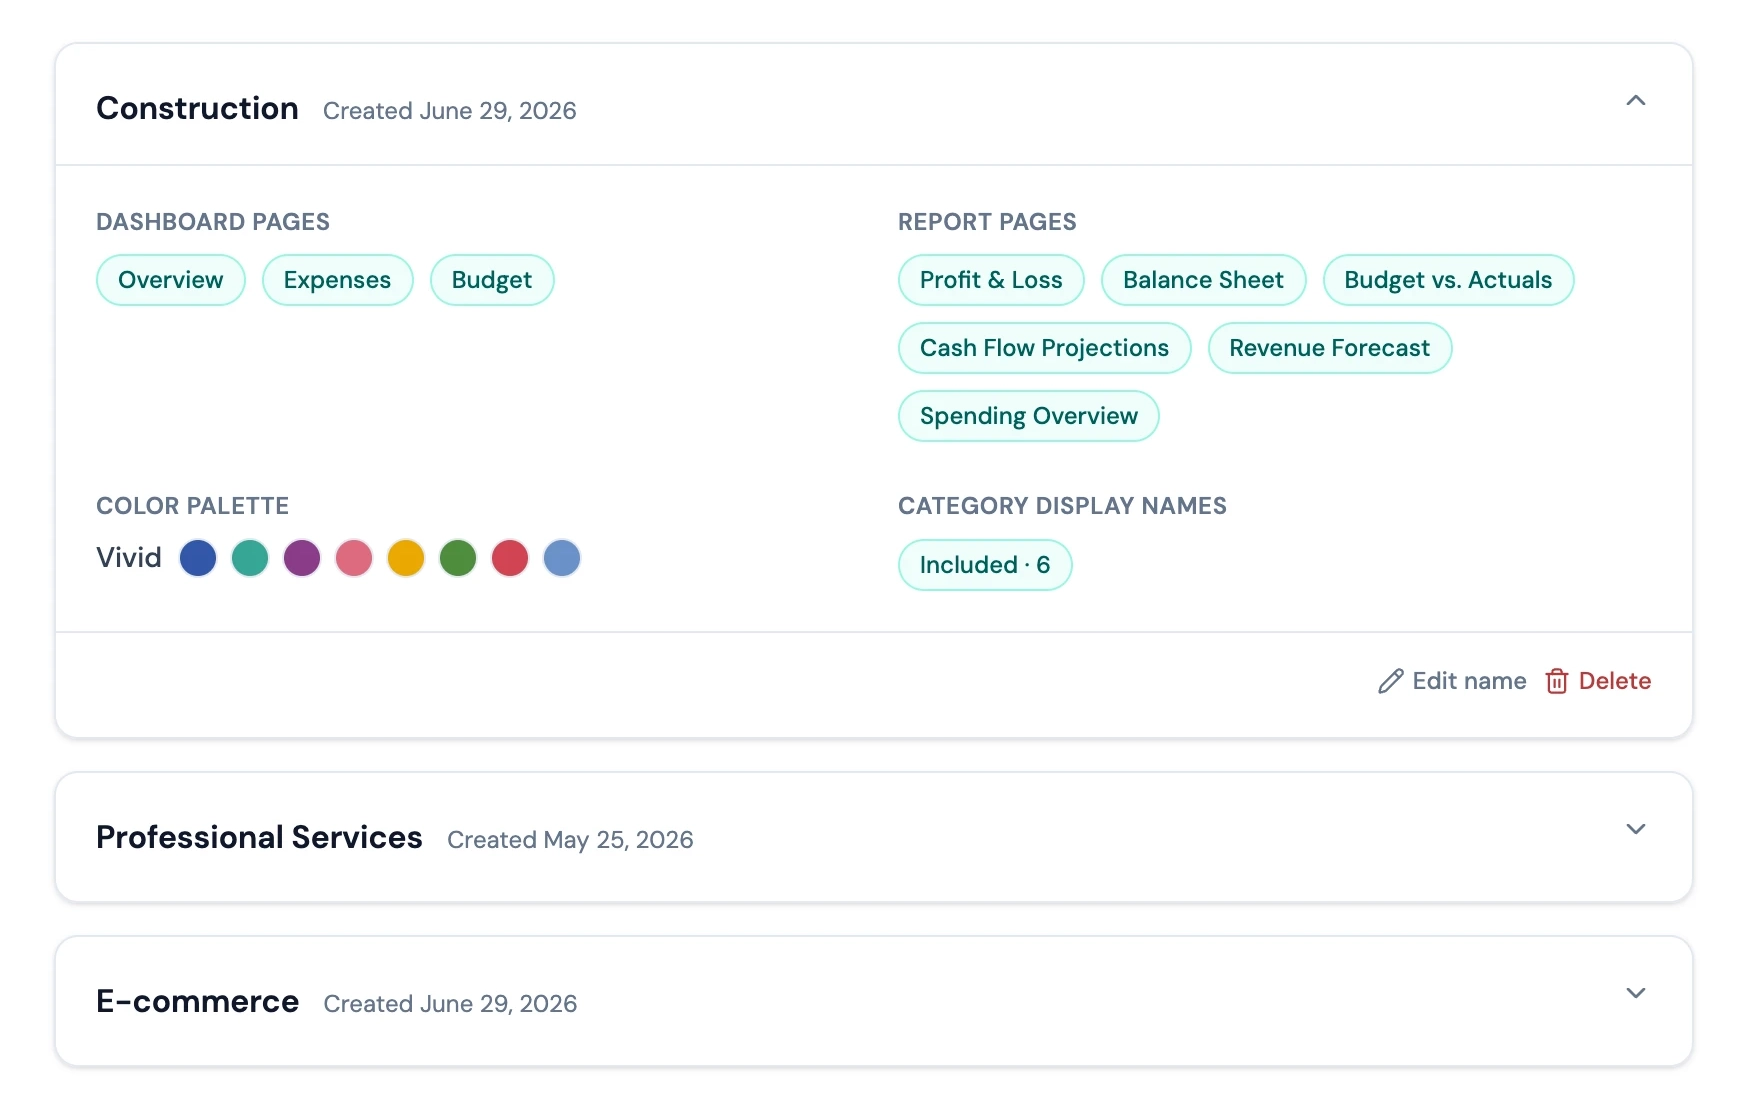
Task: Expand the Professional Services template
Action: pos(1635,829)
